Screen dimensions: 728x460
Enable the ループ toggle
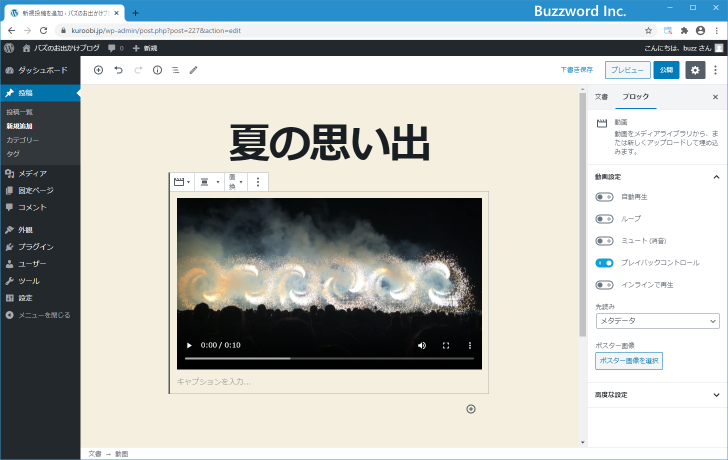[604, 219]
